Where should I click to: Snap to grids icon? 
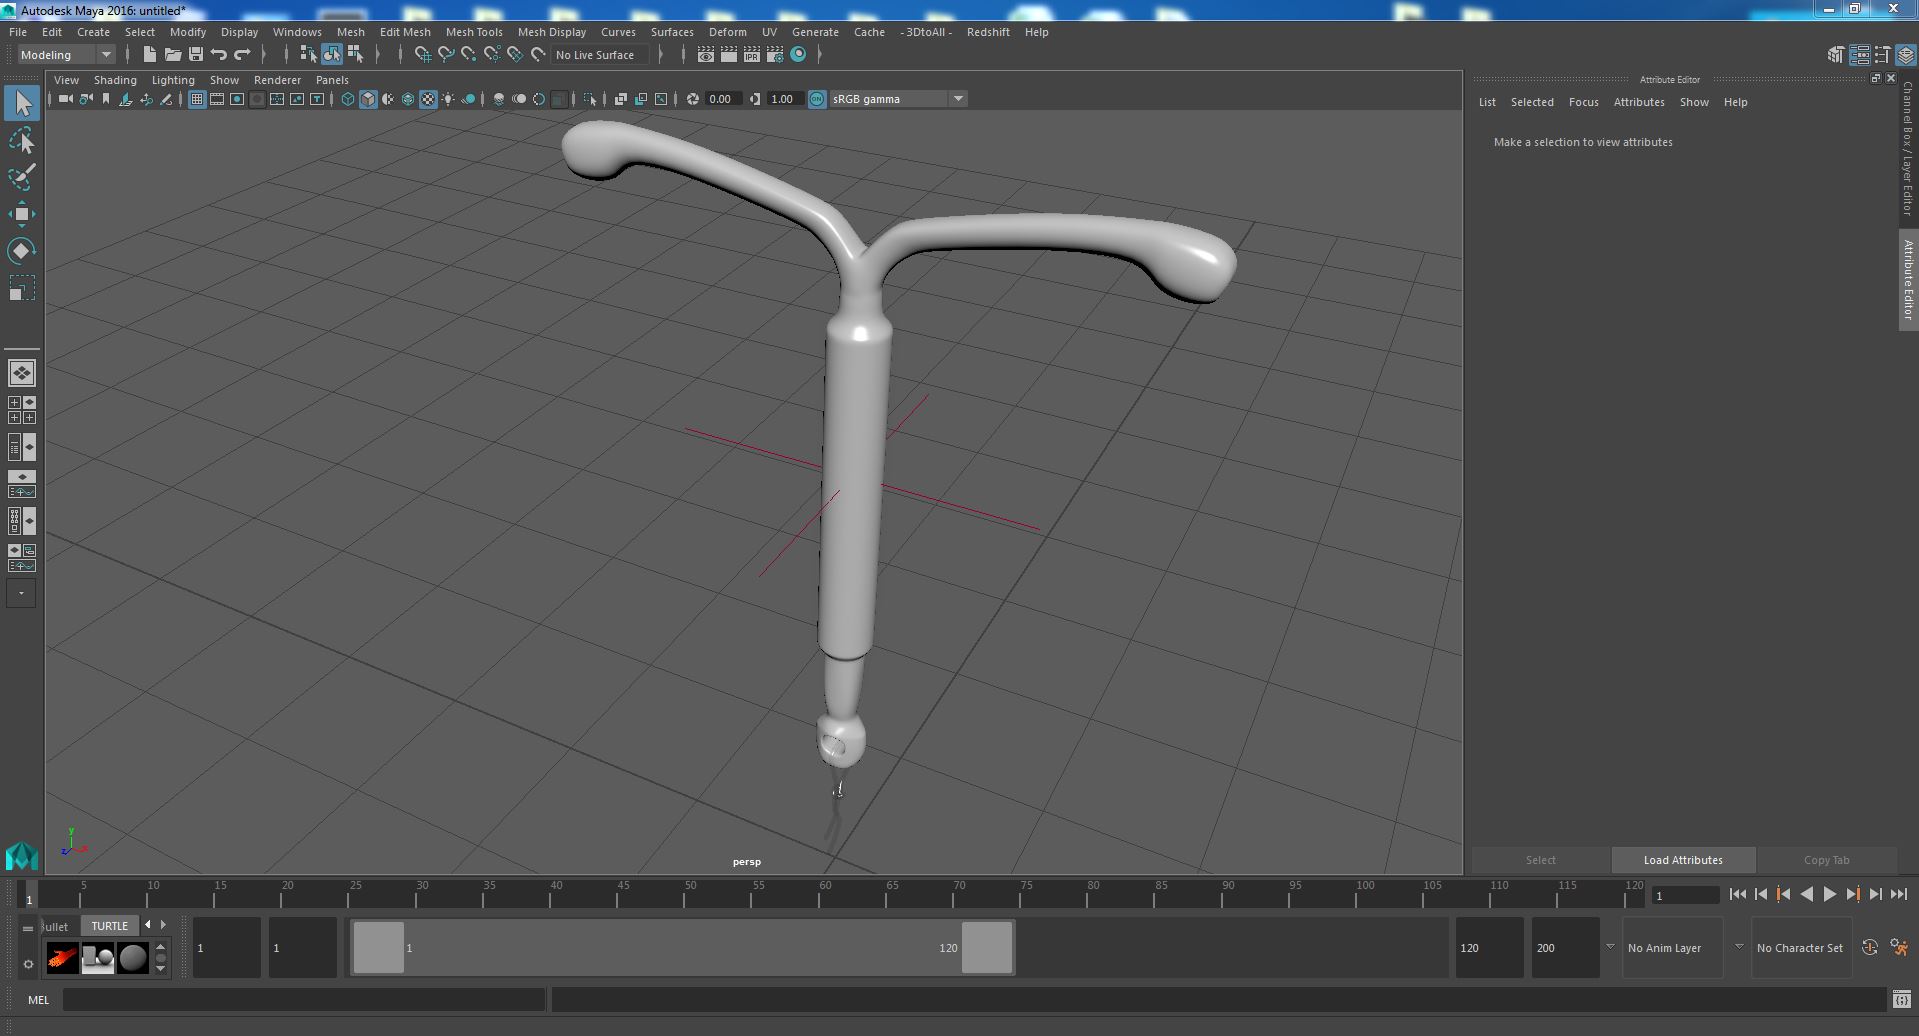[x=422, y=55]
